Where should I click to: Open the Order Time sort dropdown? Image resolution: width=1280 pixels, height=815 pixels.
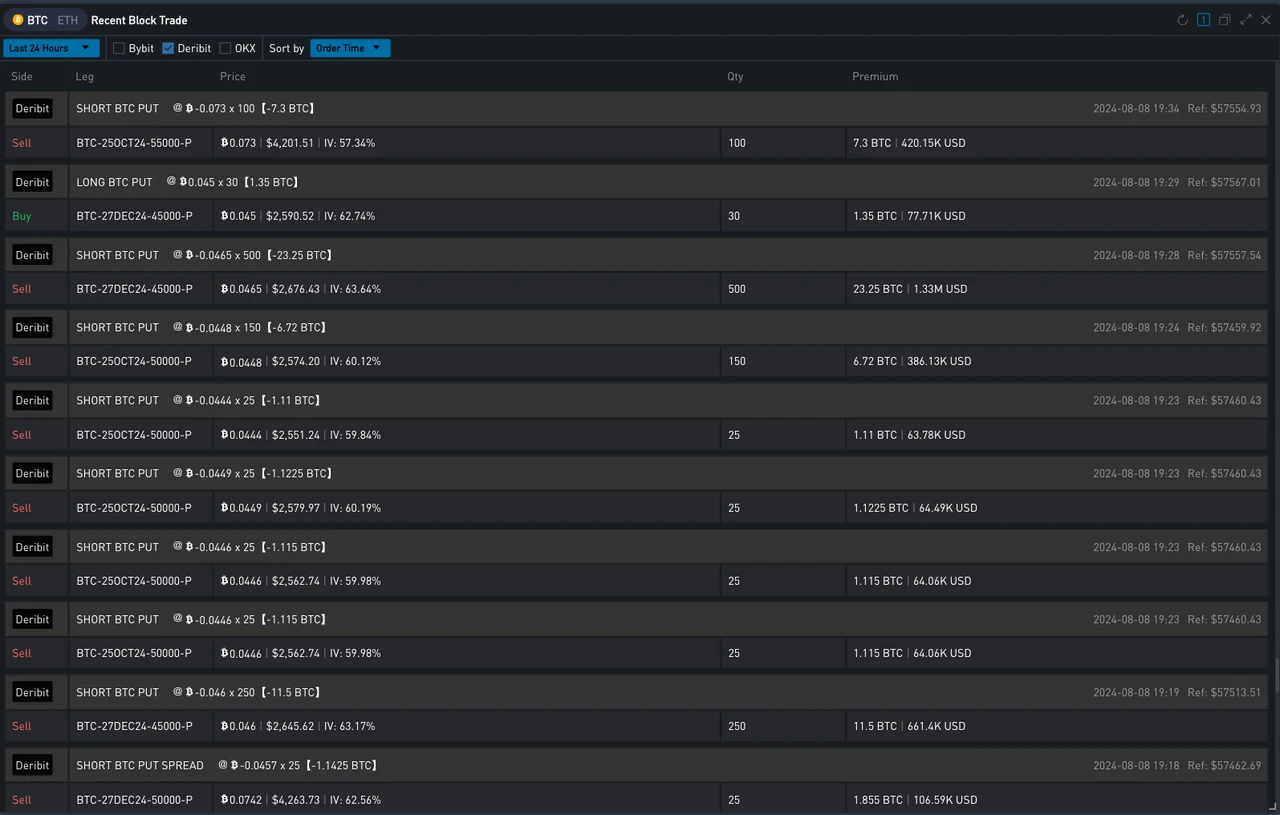tap(349, 48)
